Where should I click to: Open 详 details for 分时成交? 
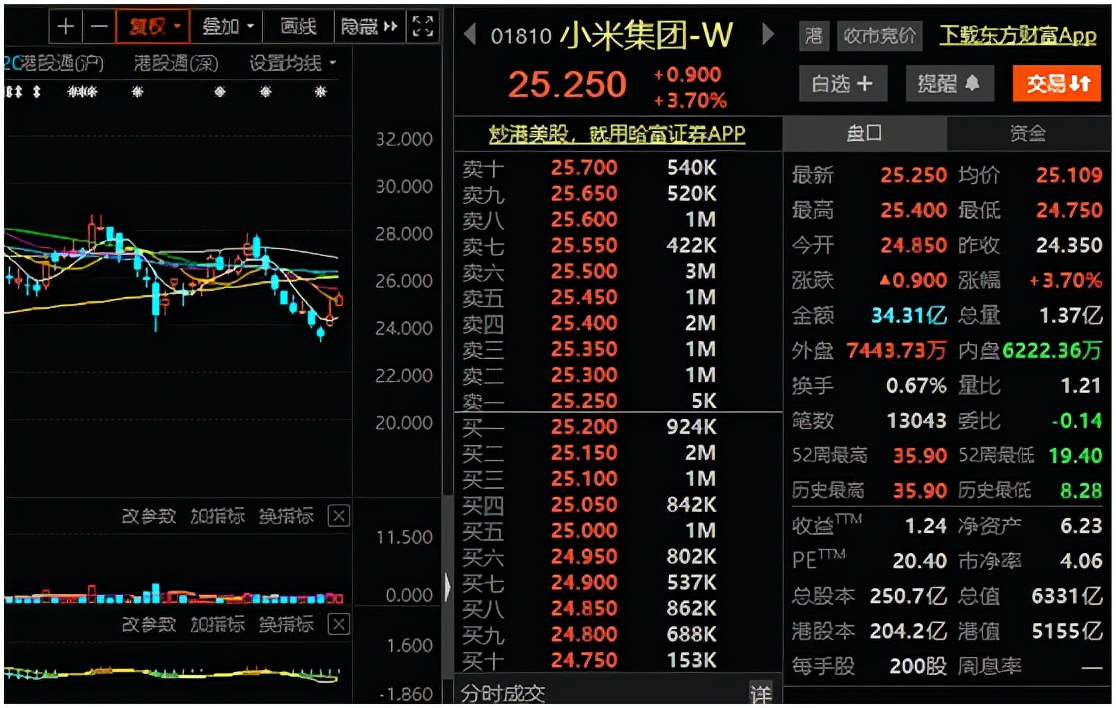coord(761,693)
